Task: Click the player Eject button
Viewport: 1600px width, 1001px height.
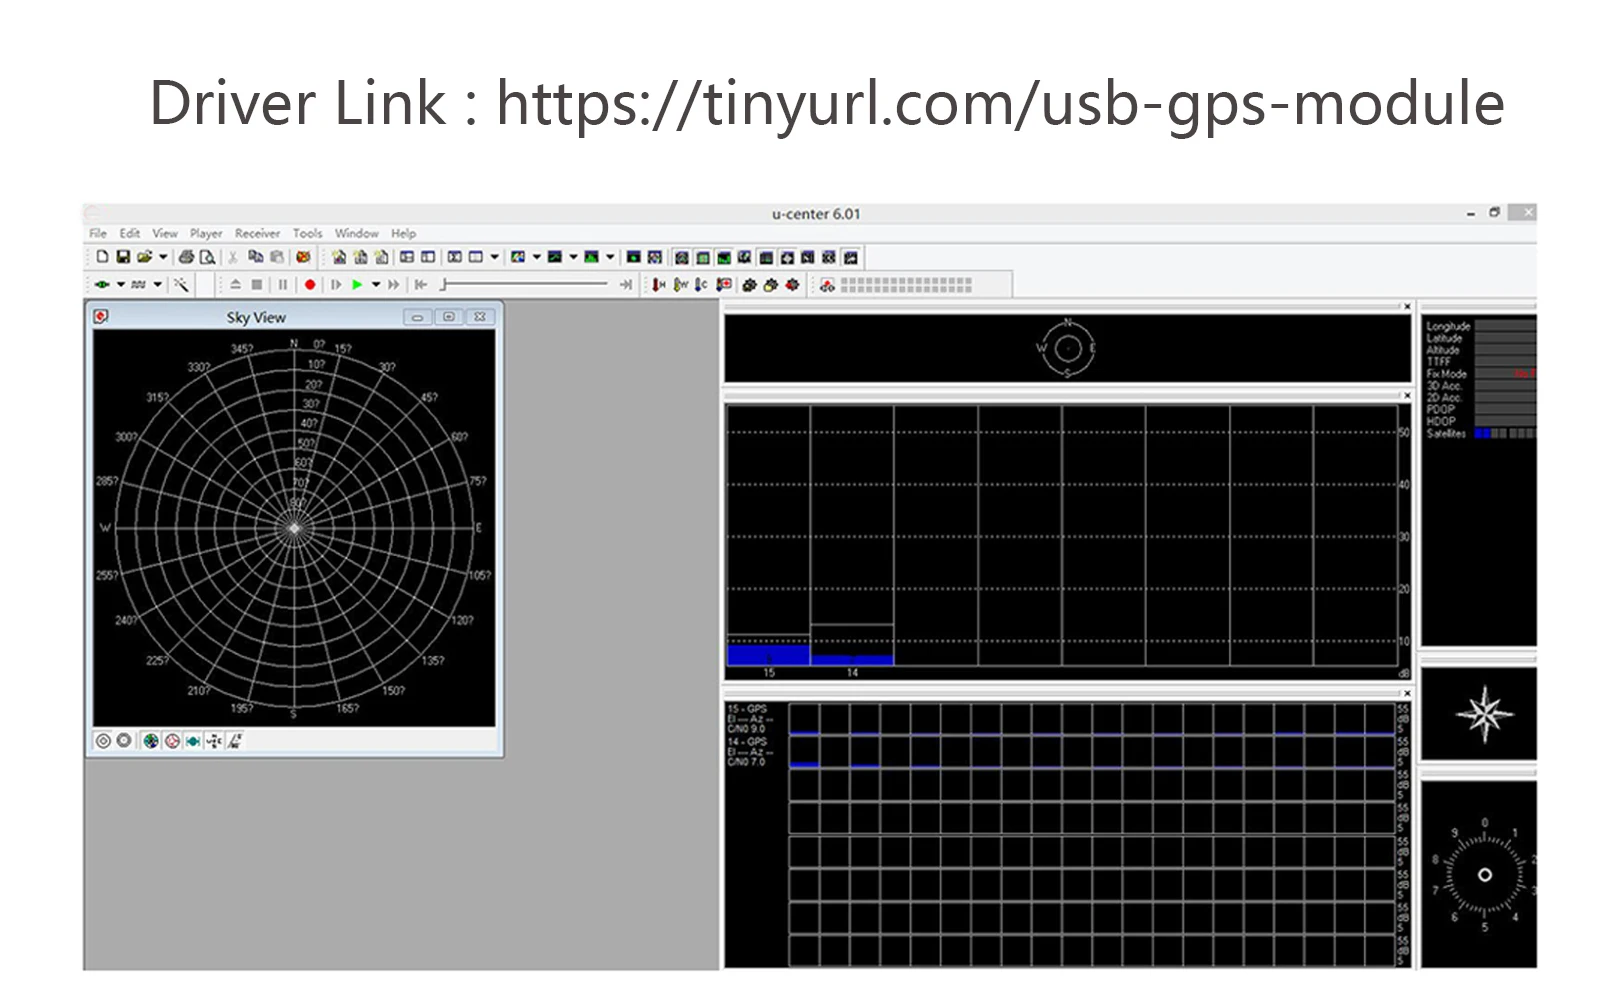Action: coord(236,285)
